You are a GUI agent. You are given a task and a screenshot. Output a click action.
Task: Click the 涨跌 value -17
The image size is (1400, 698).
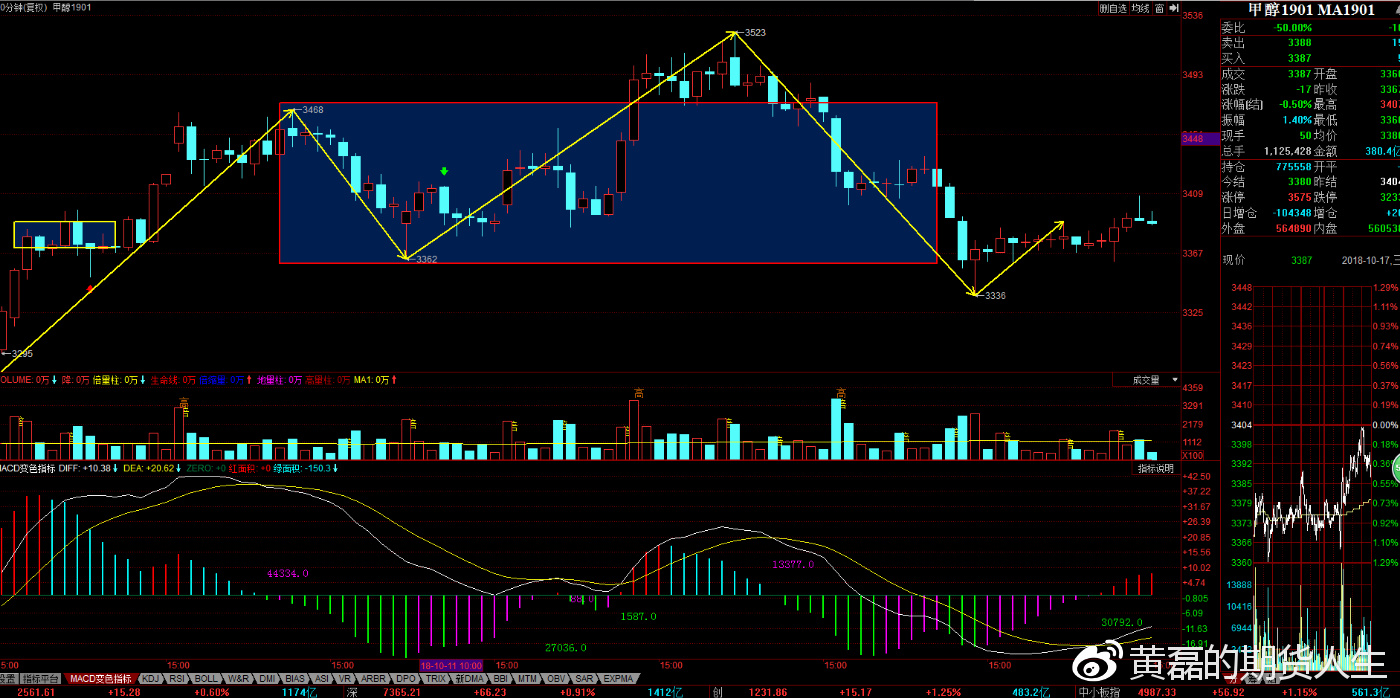pos(1304,89)
